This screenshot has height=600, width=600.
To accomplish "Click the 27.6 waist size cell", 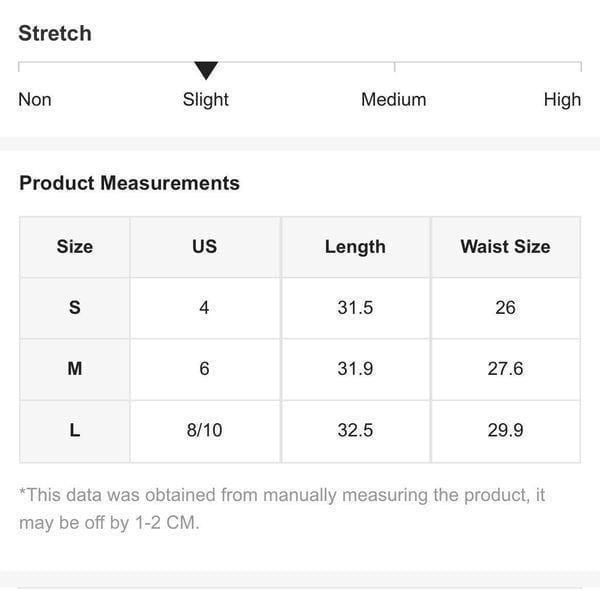I will click(x=505, y=369).
